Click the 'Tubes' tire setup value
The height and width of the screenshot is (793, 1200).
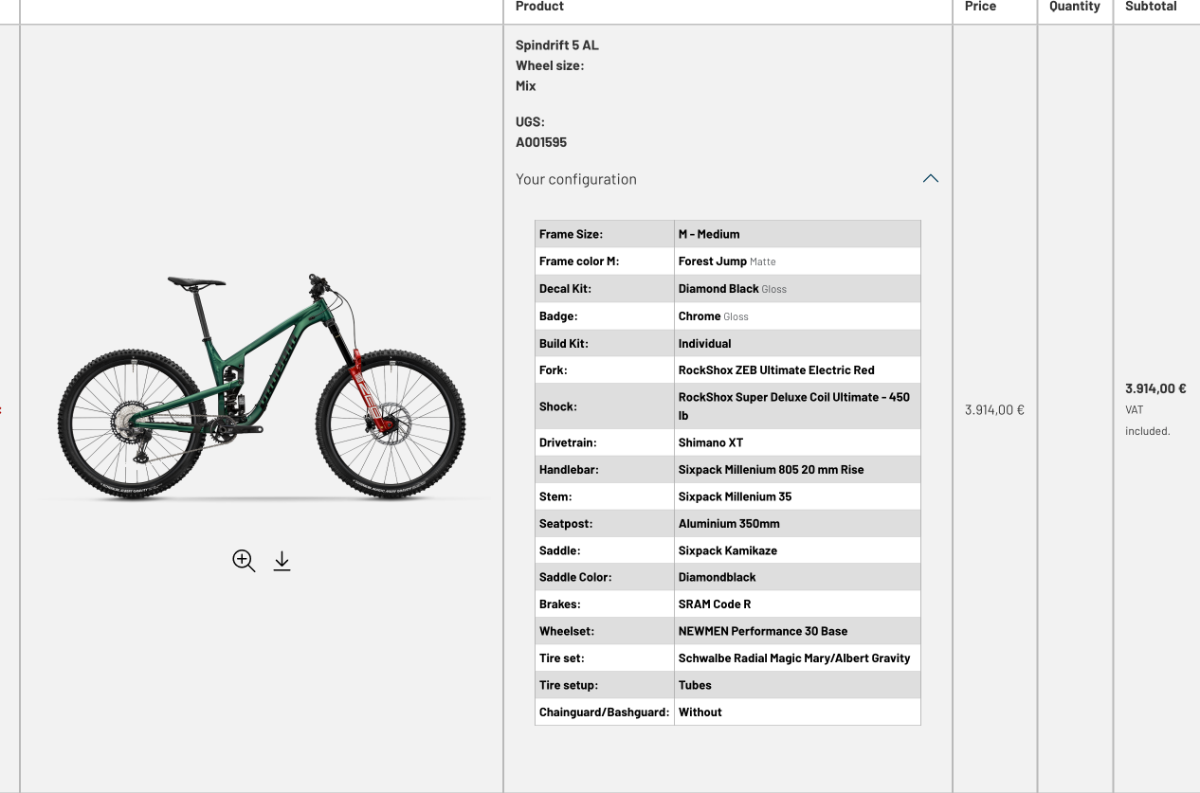(x=695, y=685)
